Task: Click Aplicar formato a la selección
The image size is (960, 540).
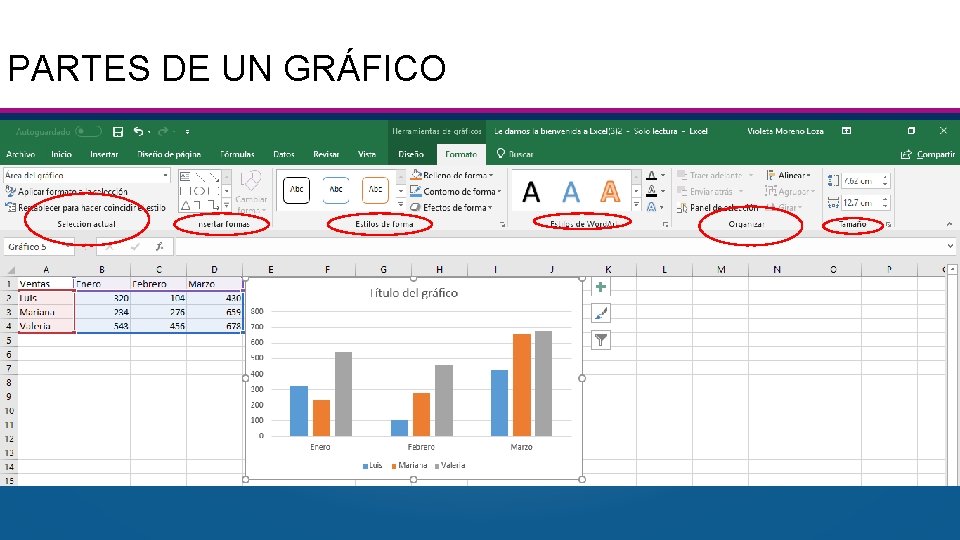Action: click(x=67, y=192)
